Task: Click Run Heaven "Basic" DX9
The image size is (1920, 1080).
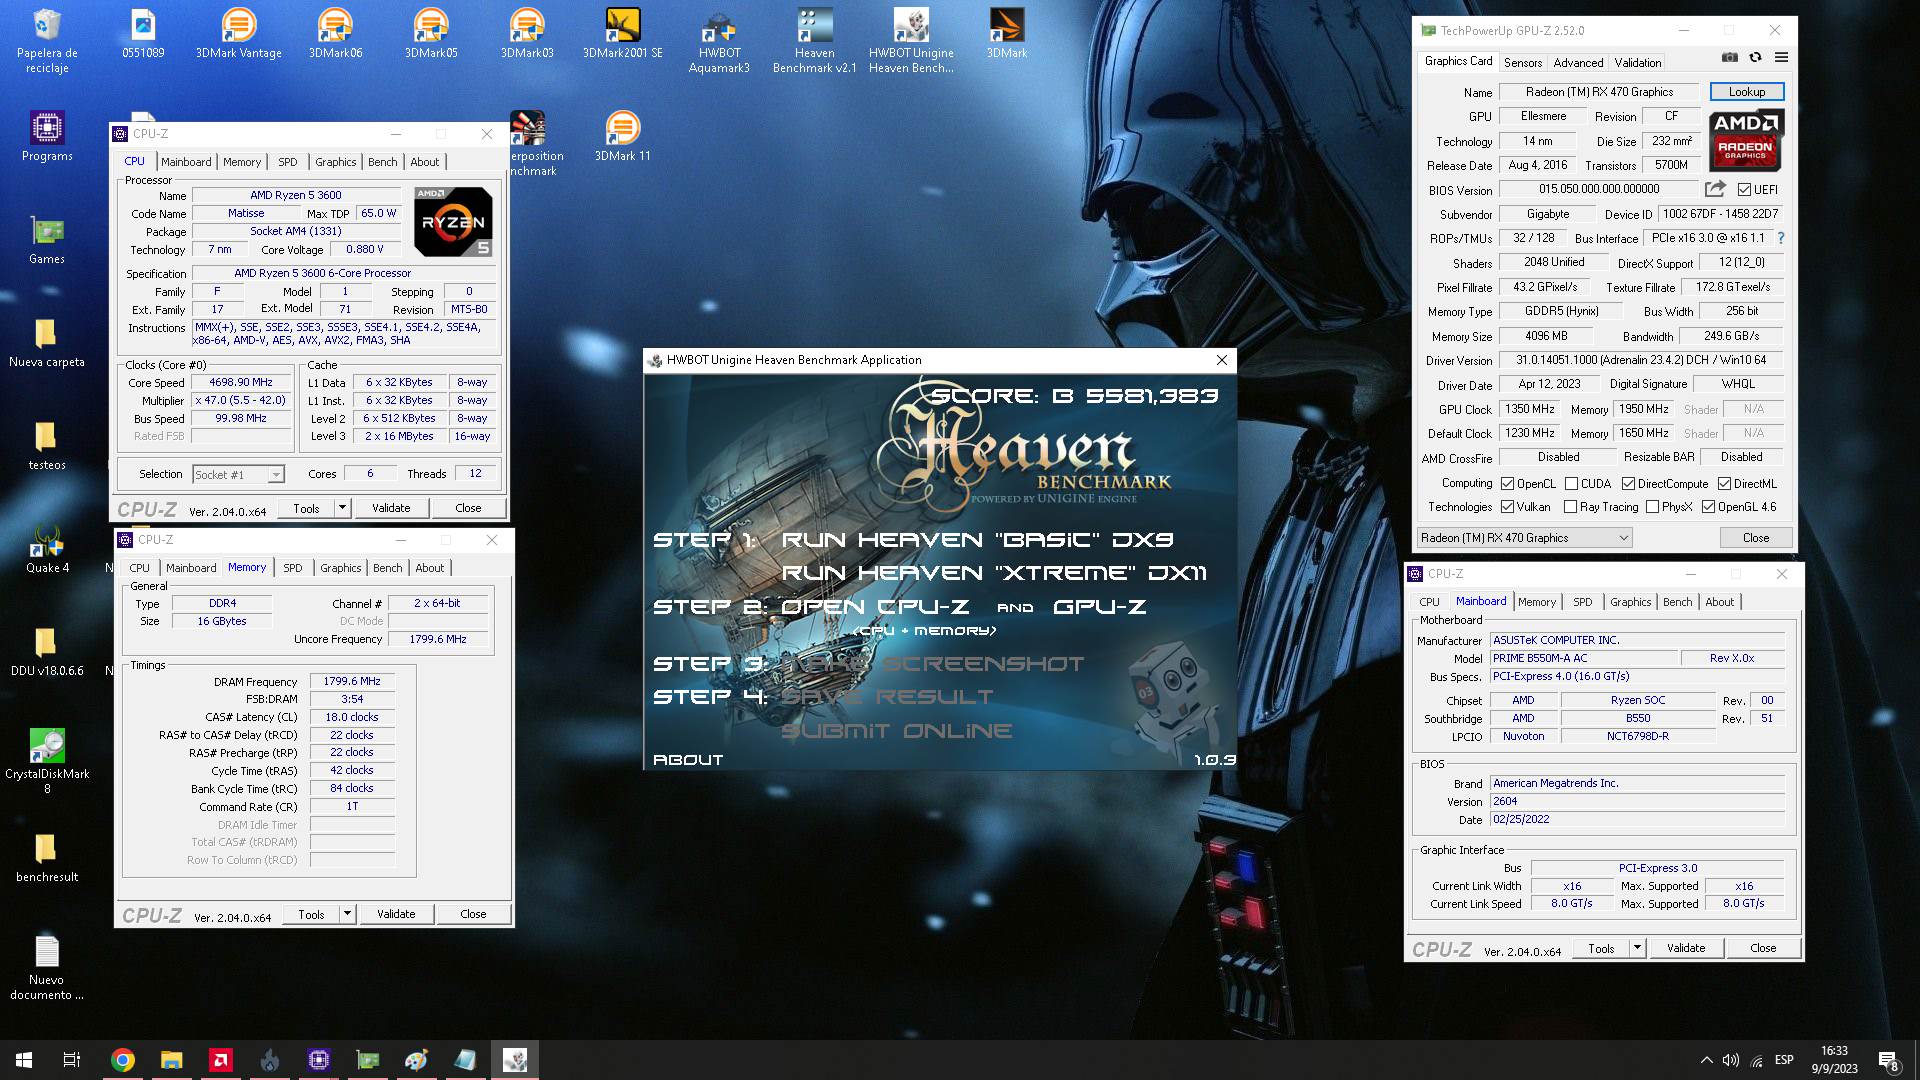Action: tap(977, 540)
